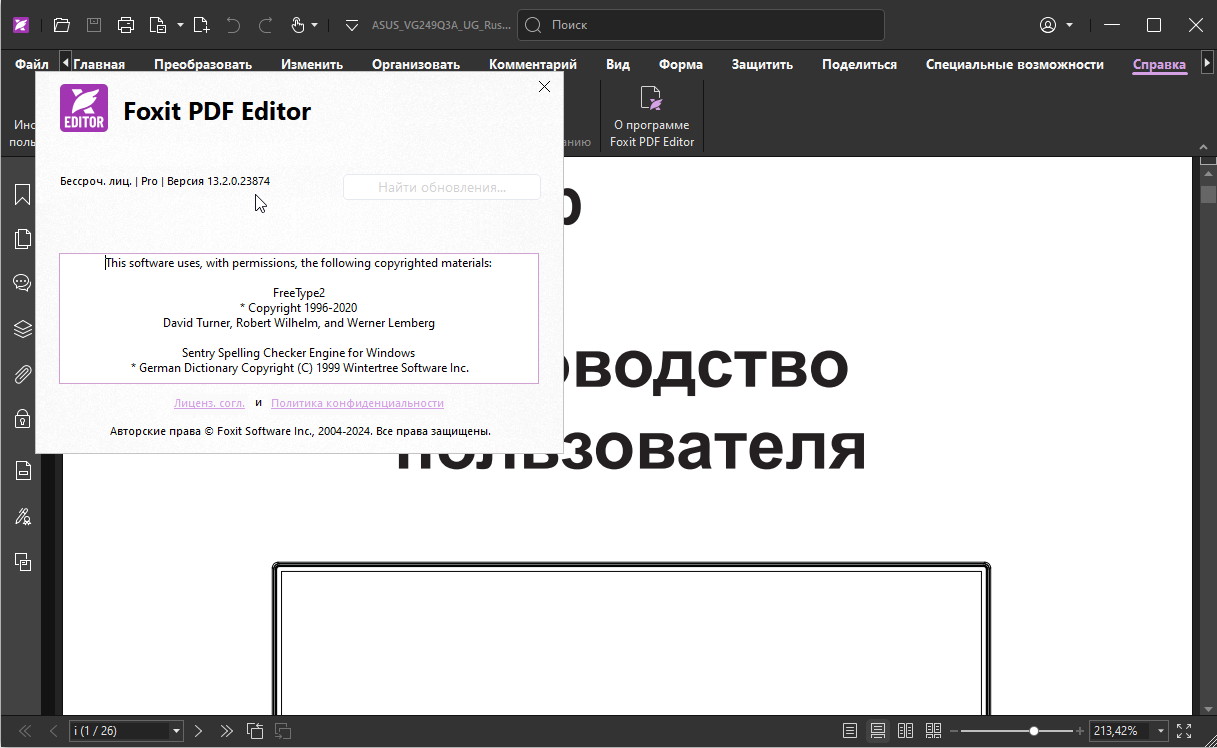
Task: Zoom in with the plus icon
Action: (1078, 731)
